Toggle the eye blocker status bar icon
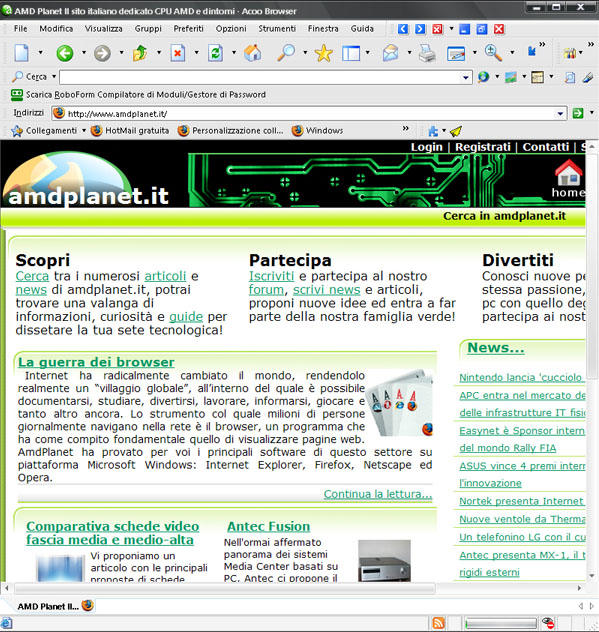 [548, 623]
